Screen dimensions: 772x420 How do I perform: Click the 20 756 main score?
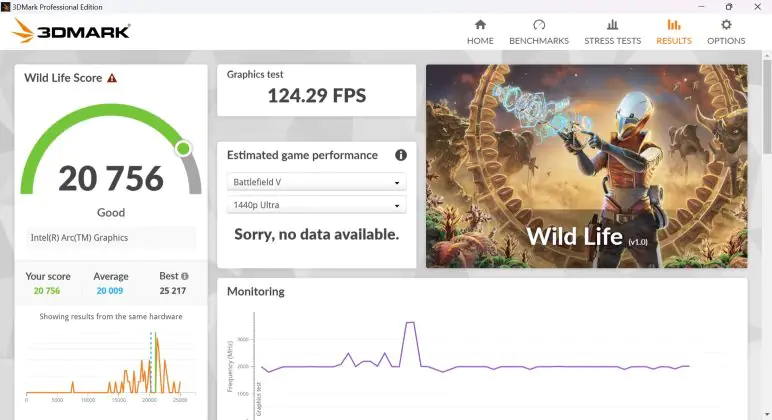pos(111,178)
